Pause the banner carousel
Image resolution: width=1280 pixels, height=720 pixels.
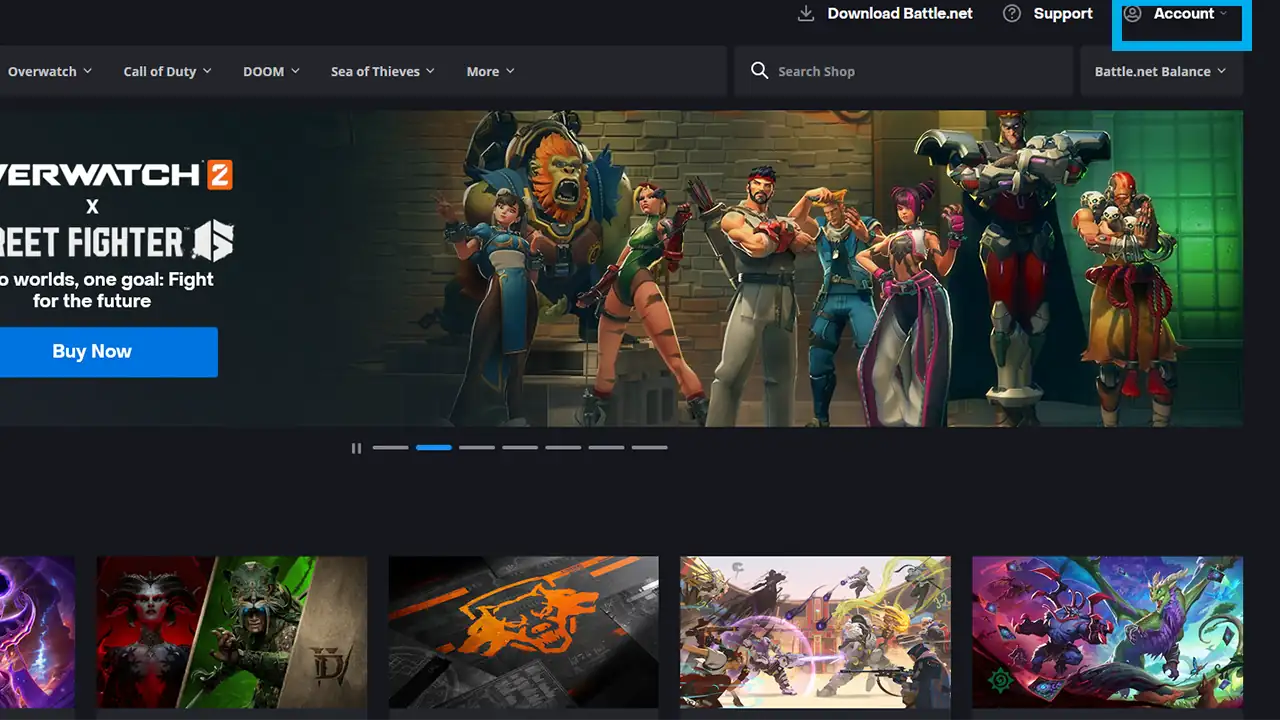click(356, 448)
